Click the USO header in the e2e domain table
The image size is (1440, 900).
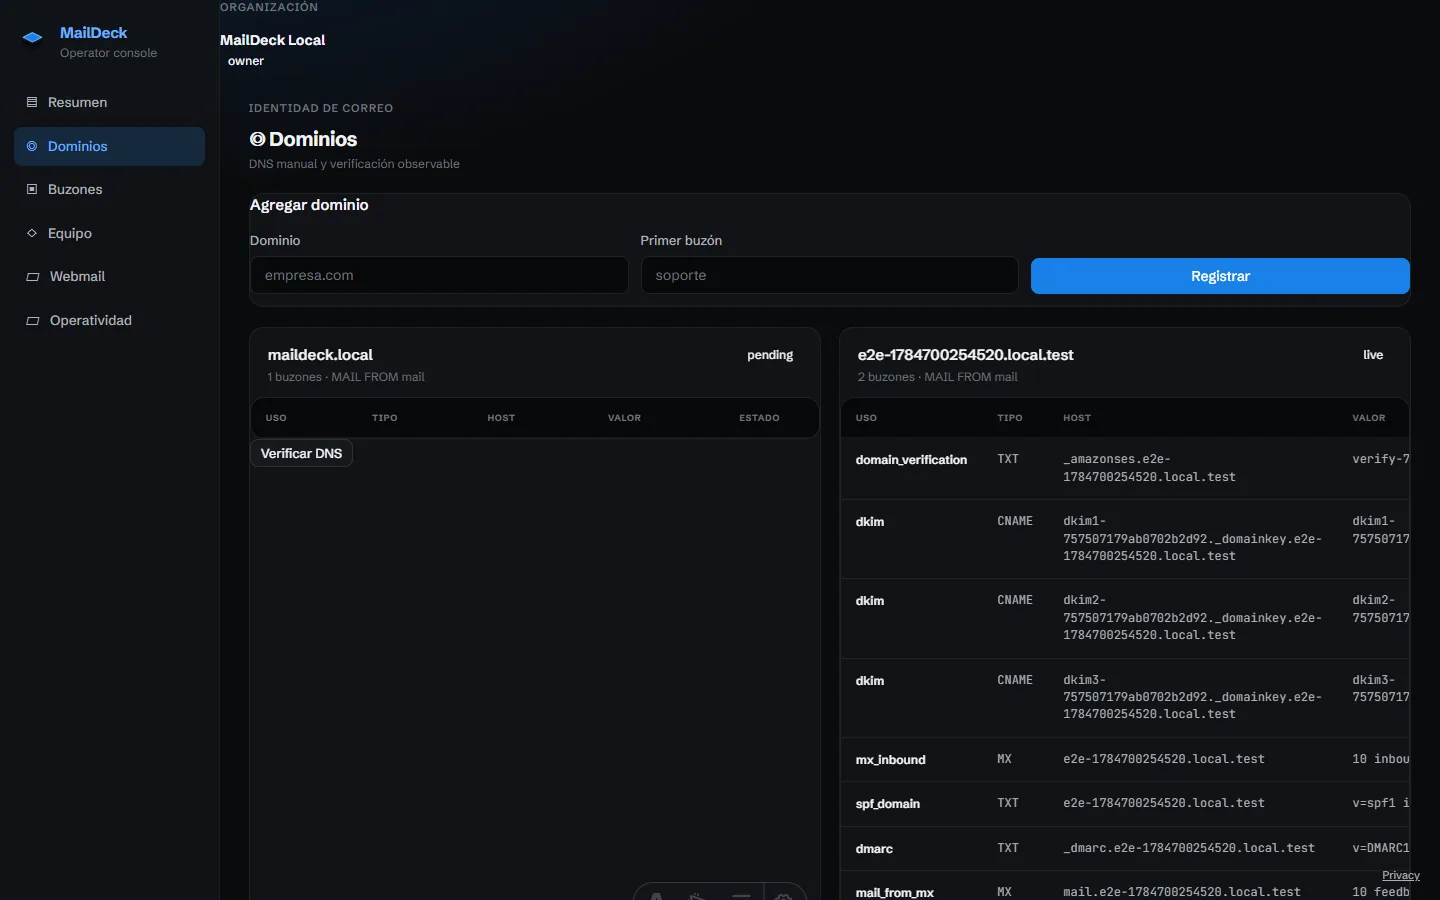point(866,418)
